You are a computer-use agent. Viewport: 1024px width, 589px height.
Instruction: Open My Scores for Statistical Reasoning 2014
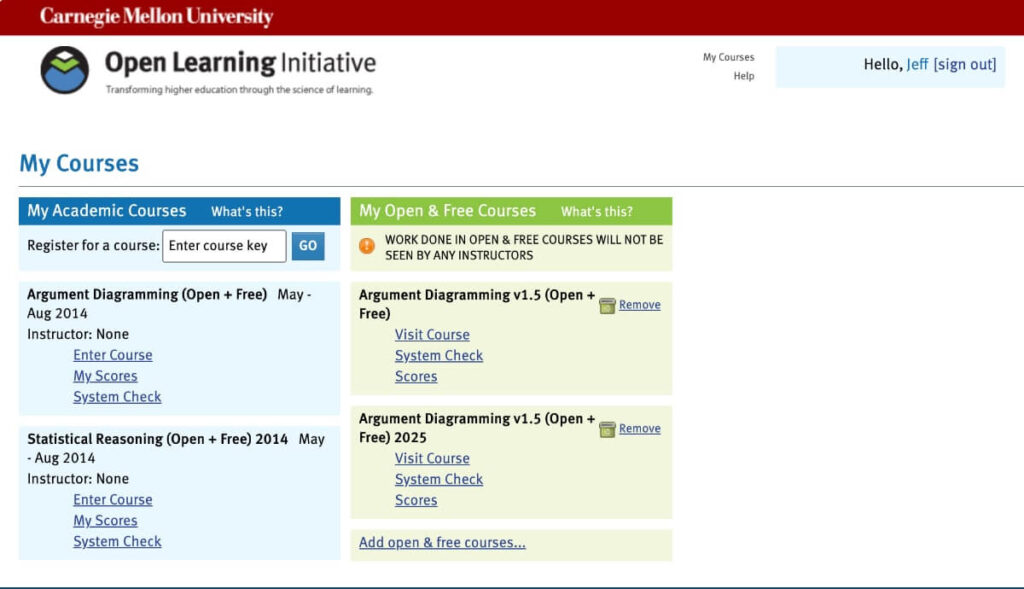point(105,520)
